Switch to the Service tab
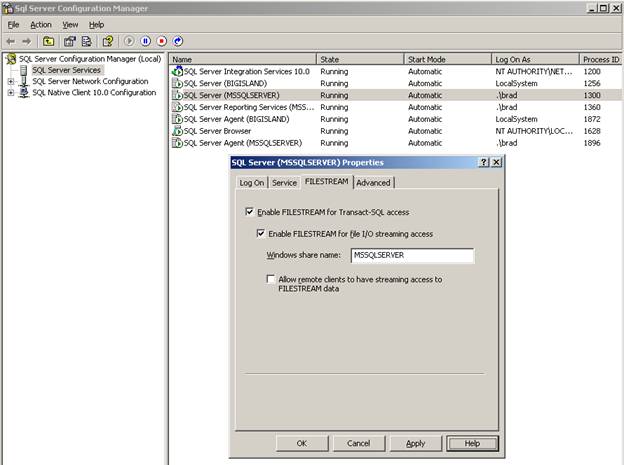 click(284, 183)
